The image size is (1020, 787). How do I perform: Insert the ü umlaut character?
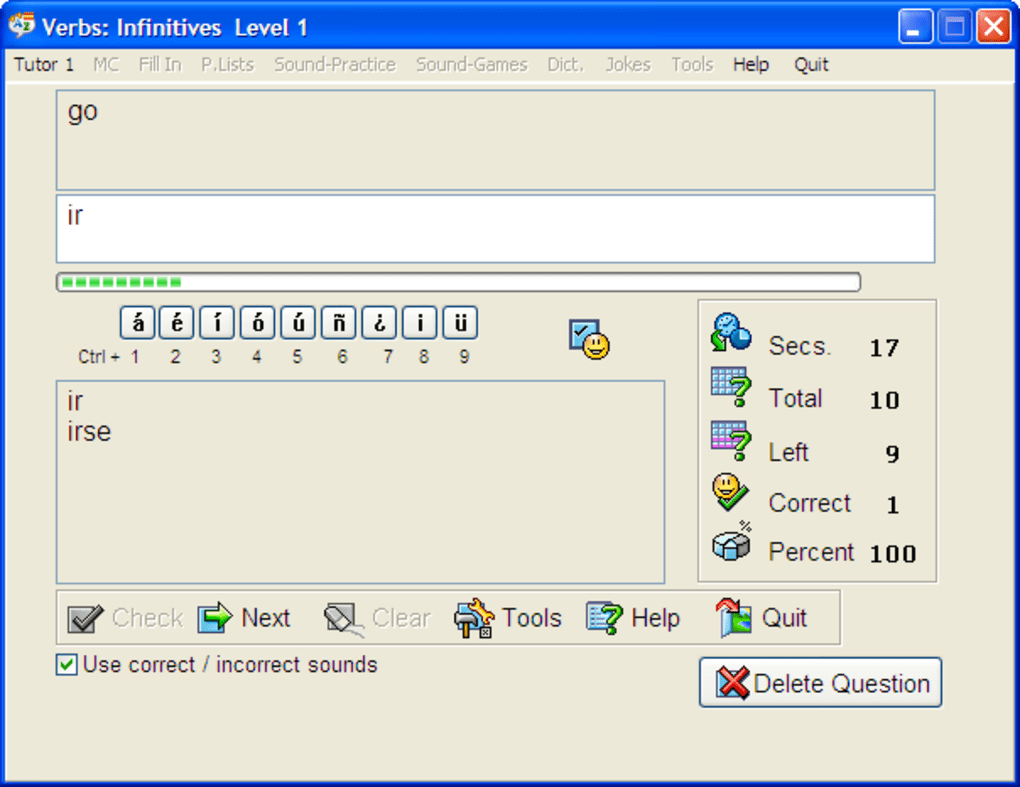pos(460,323)
